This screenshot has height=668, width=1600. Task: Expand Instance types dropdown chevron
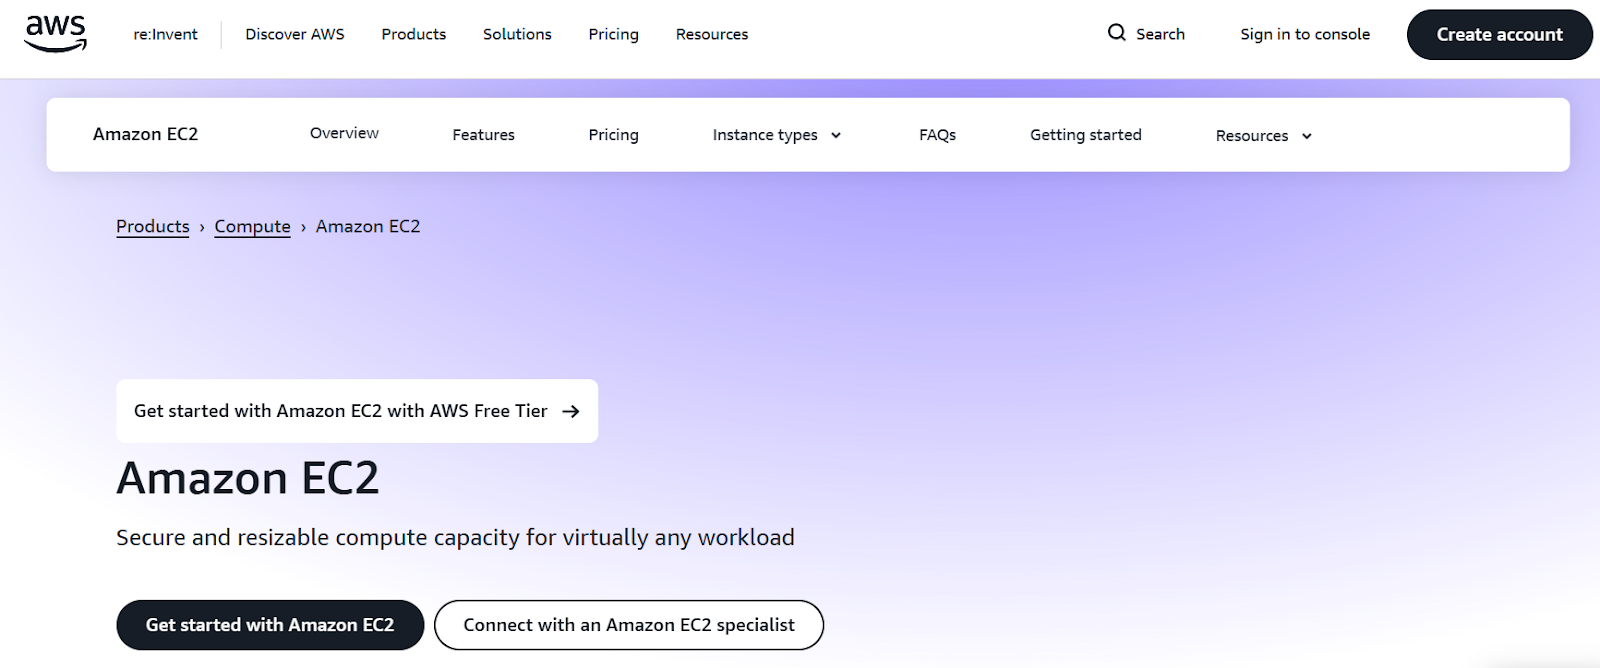click(x=836, y=135)
